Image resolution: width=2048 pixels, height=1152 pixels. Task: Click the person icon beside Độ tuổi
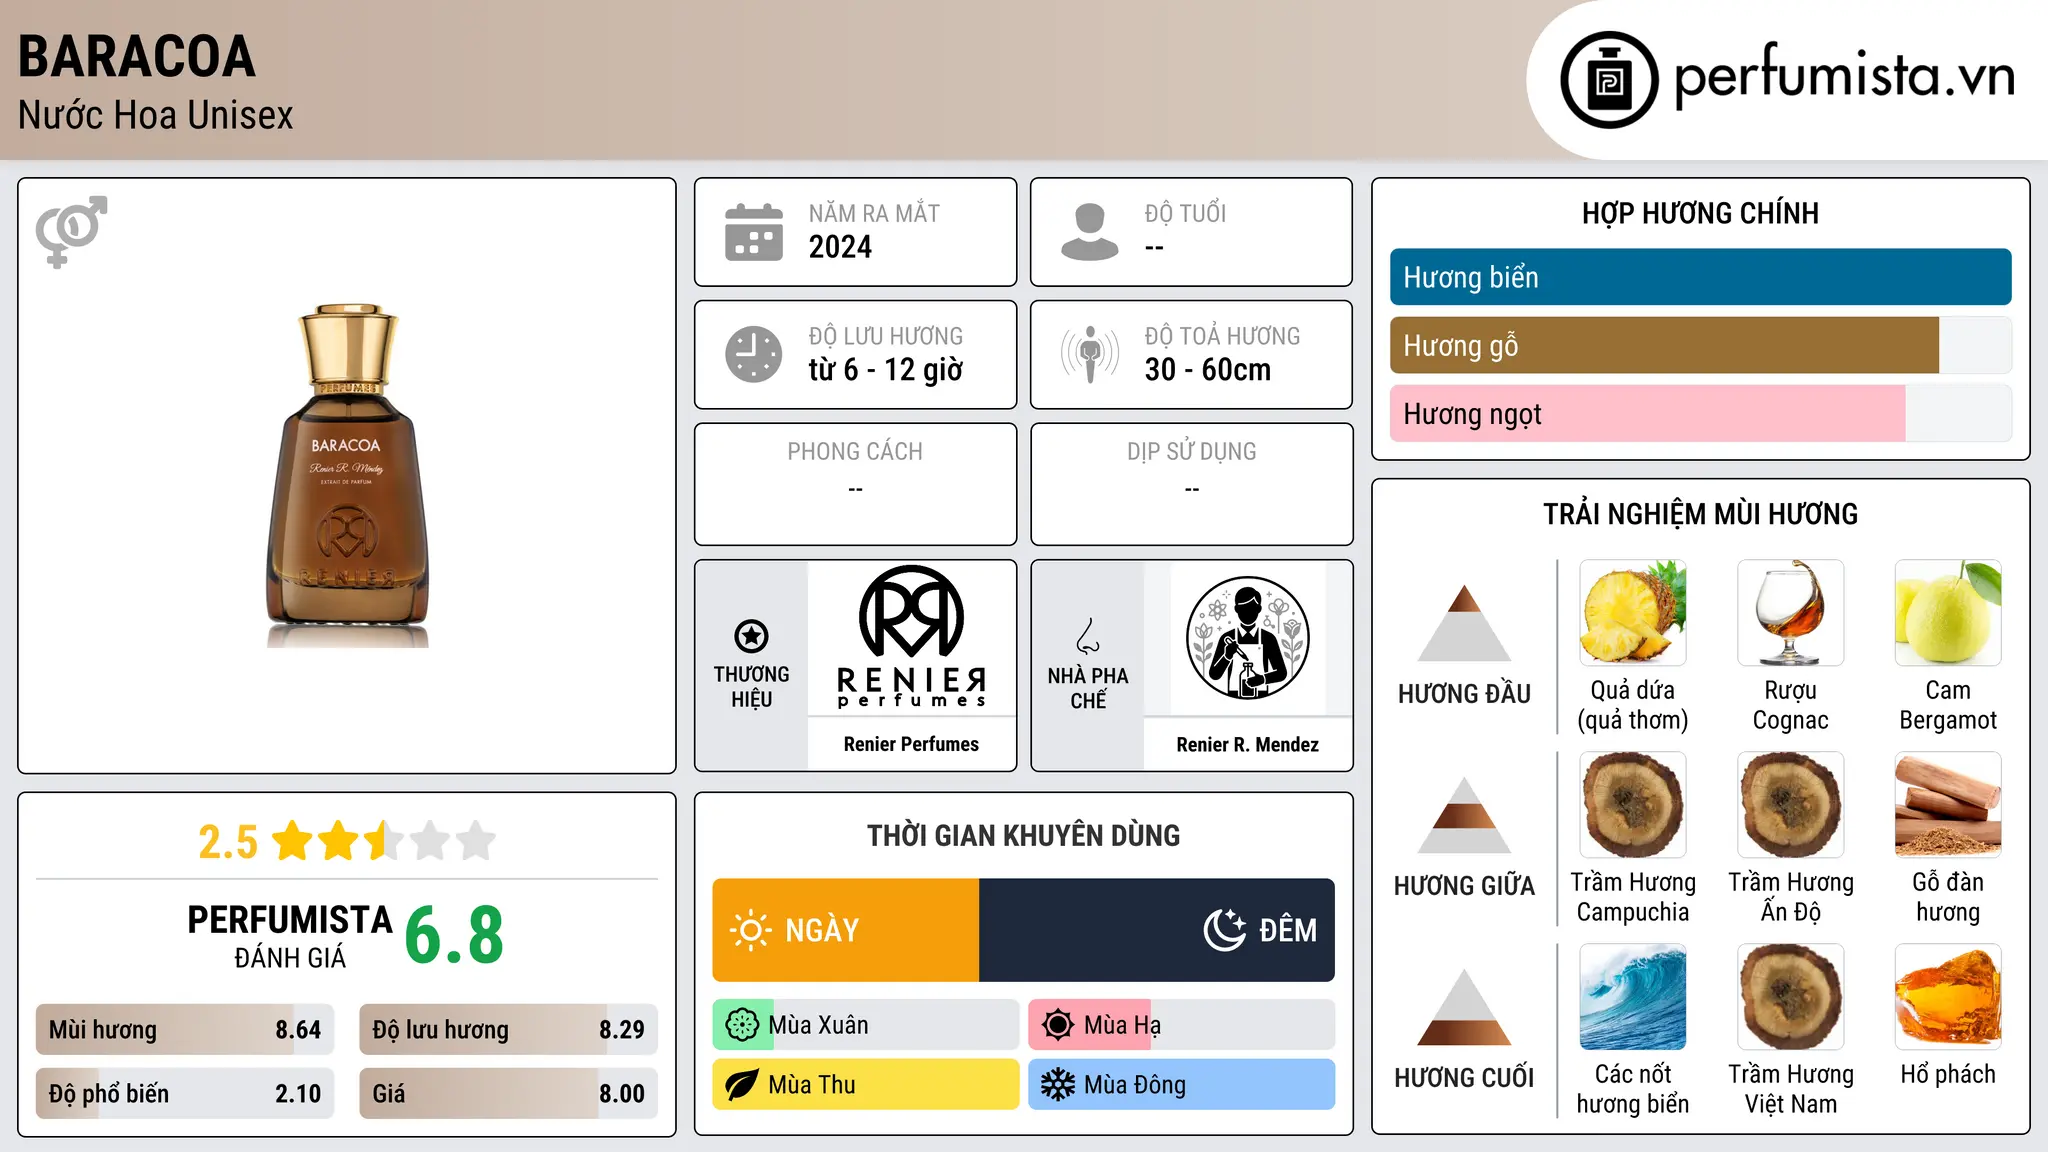(1090, 232)
